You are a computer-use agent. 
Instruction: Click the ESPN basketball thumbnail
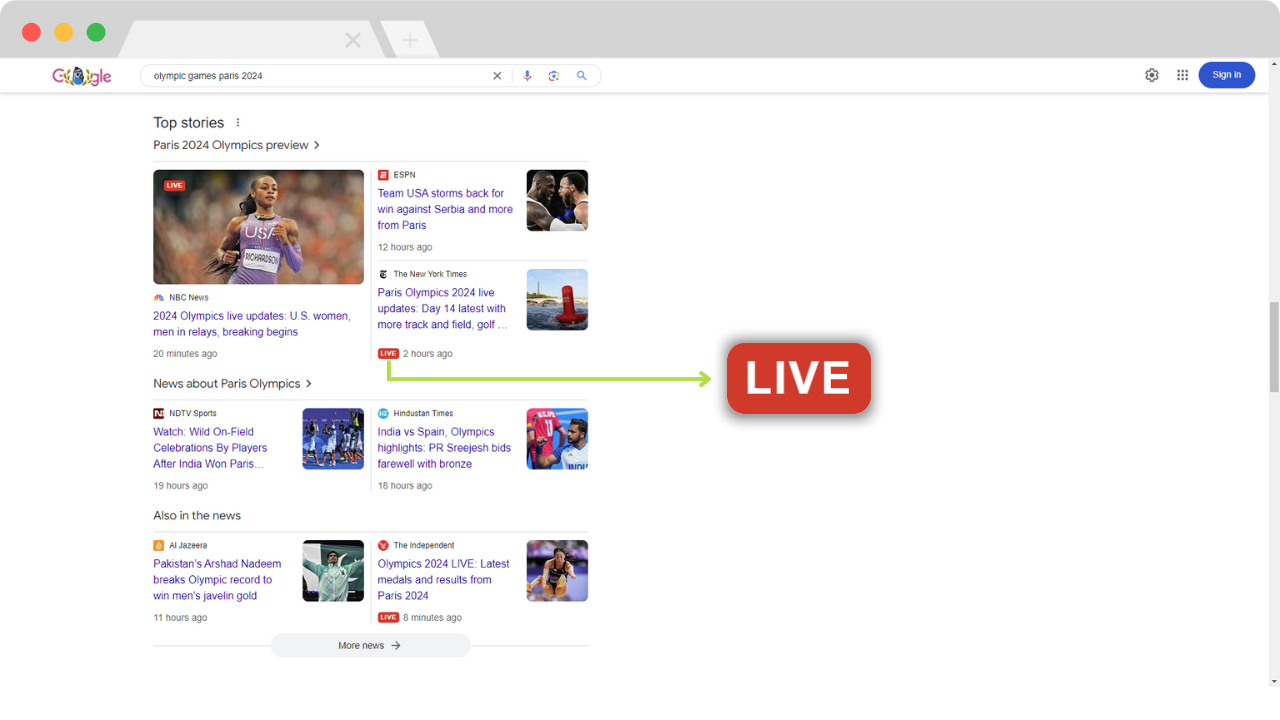(557, 200)
